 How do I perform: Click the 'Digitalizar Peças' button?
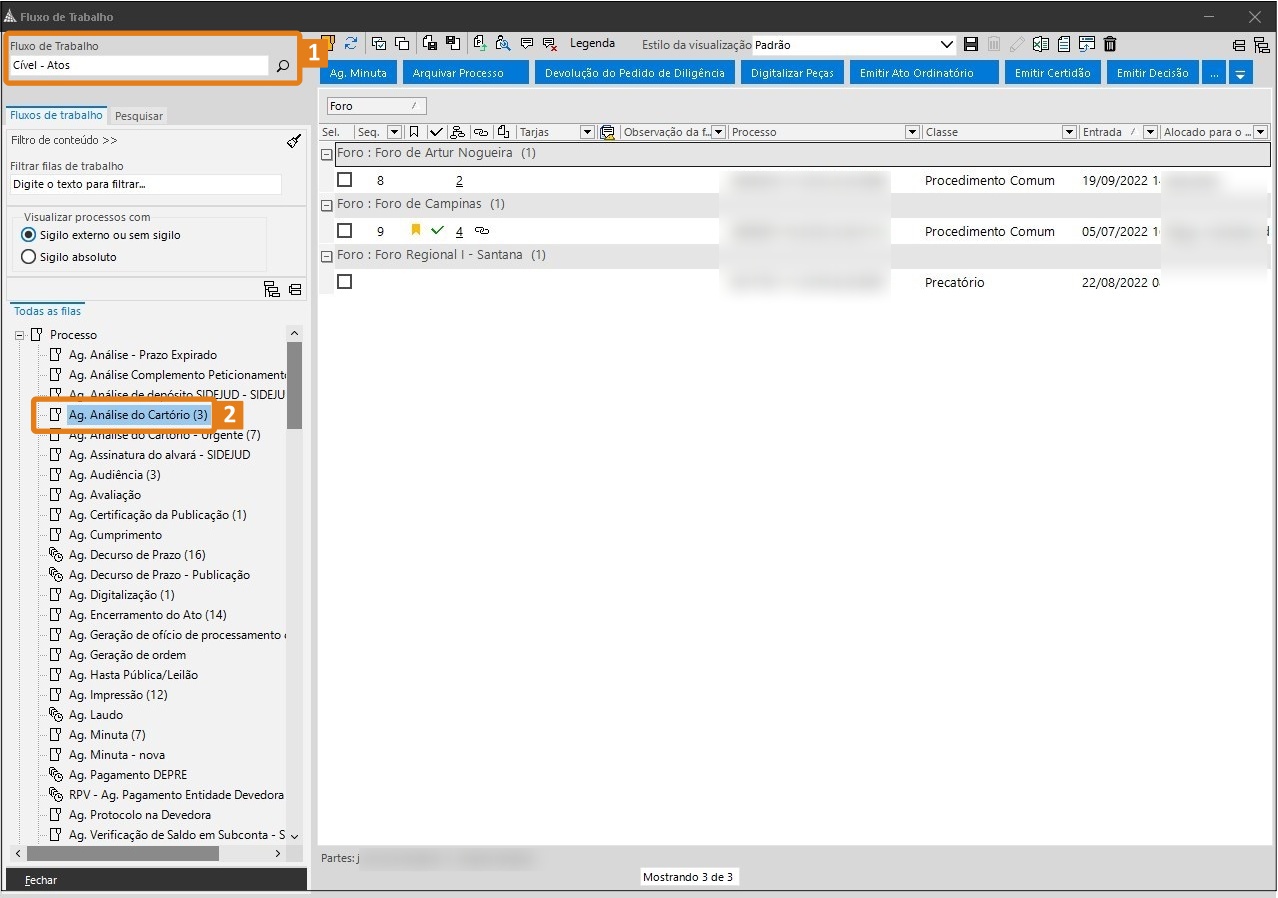(x=792, y=73)
